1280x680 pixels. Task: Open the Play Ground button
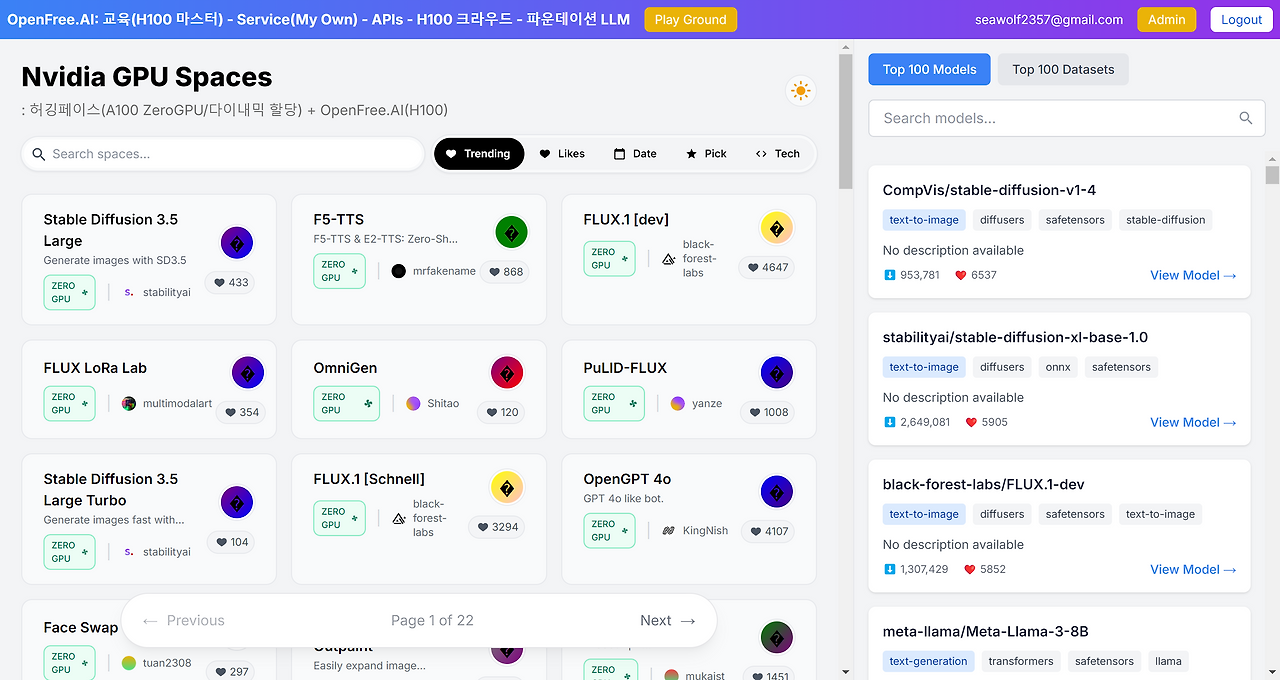point(691,20)
